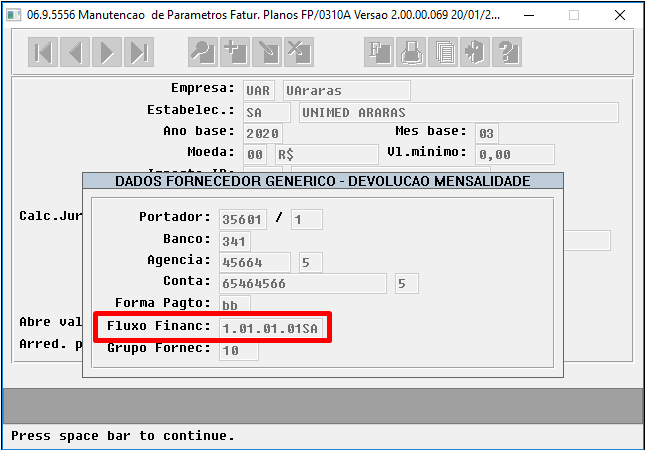Go to next record arrow icon

pos(107,52)
